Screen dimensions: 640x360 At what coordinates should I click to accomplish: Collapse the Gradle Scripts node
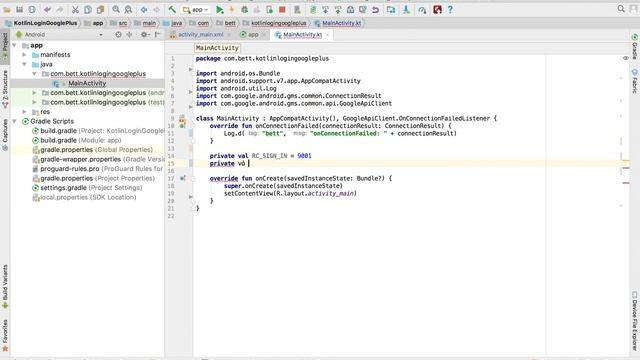click(15, 121)
